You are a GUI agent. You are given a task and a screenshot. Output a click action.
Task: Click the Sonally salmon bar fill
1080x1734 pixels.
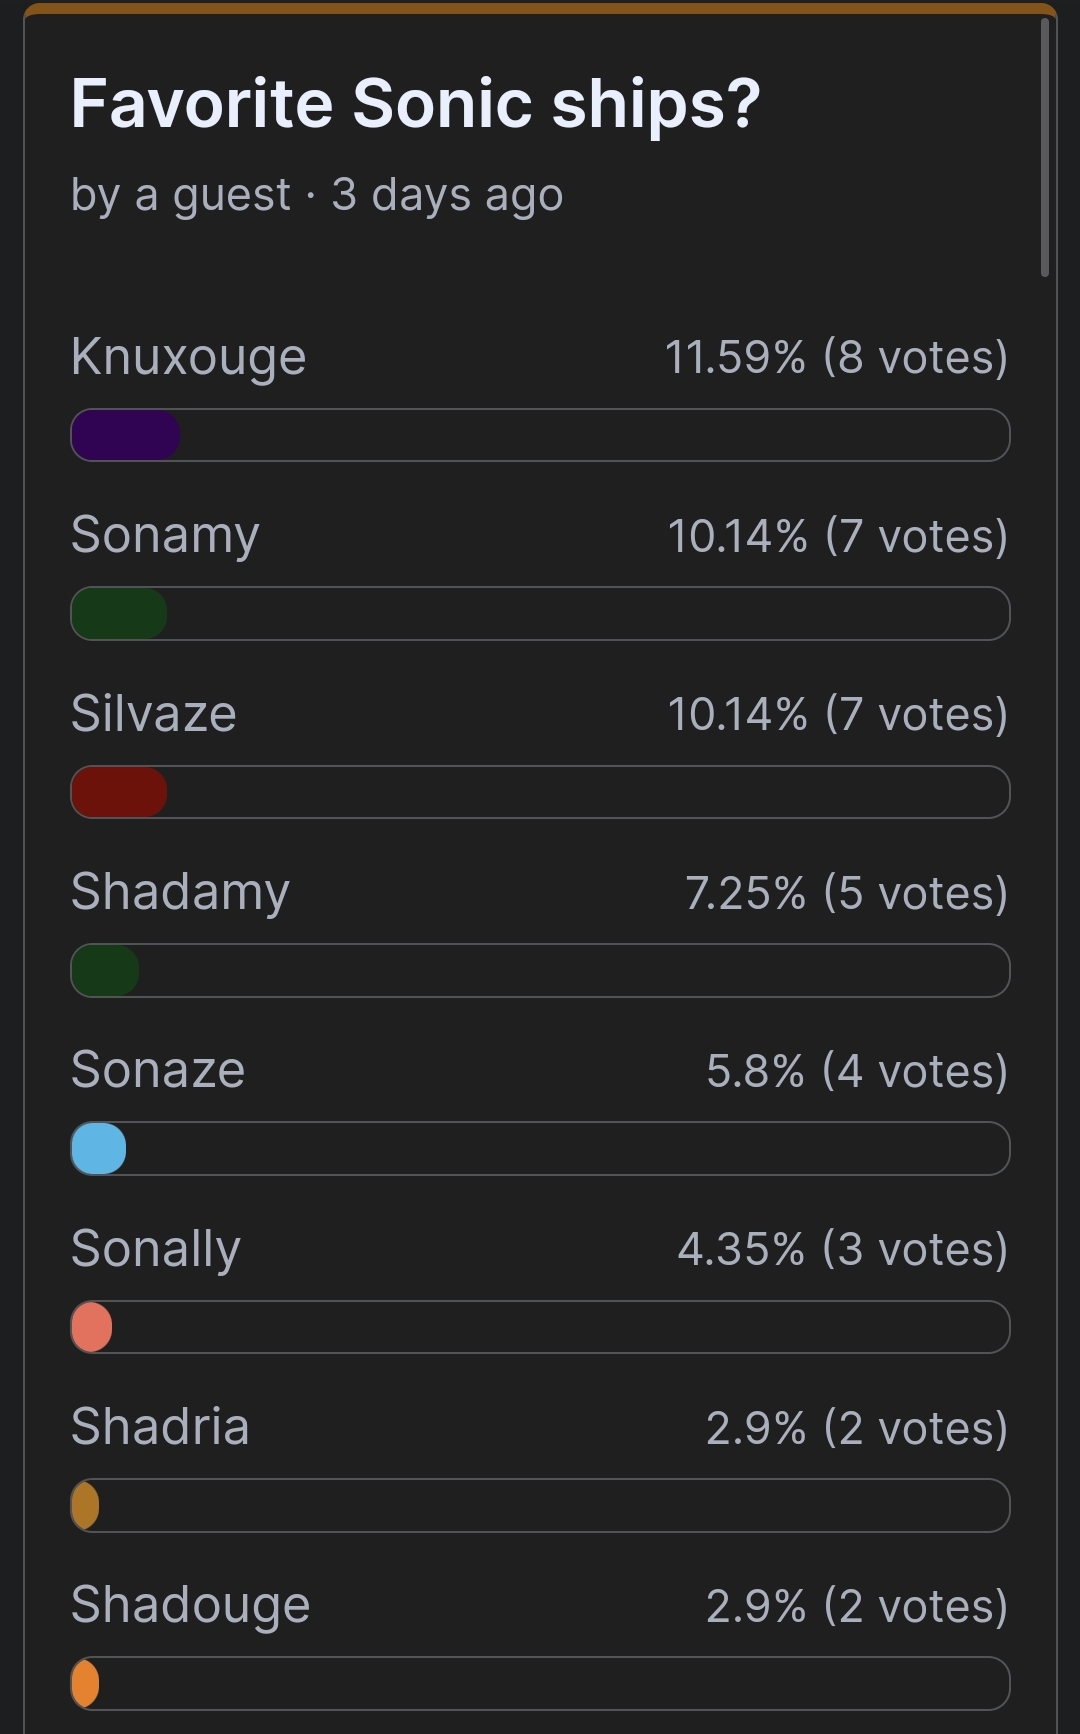(x=92, y=1327)
